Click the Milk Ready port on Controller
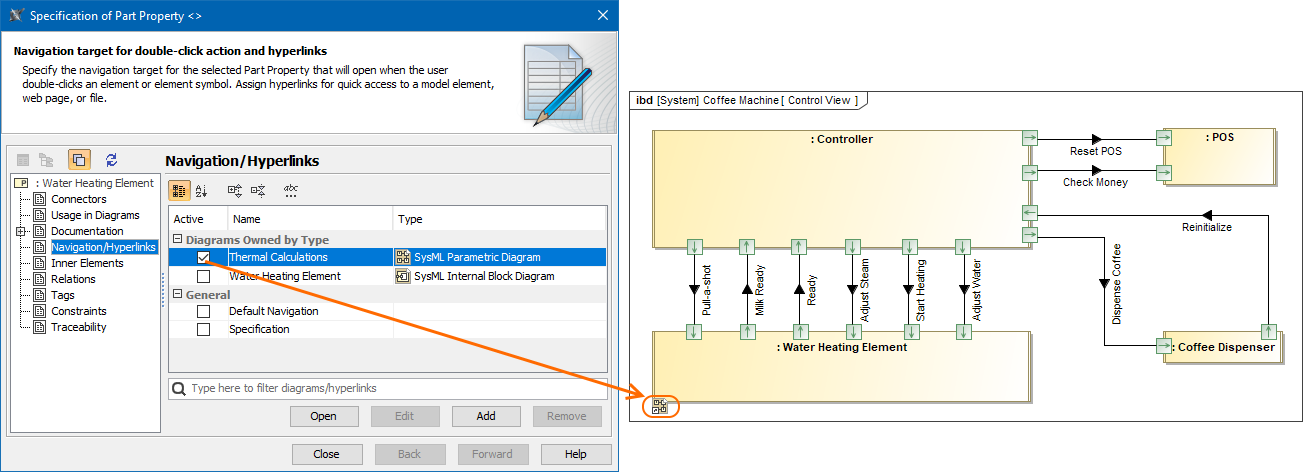1304x473 pixels. pyautogui.click(x=746, y=246)
